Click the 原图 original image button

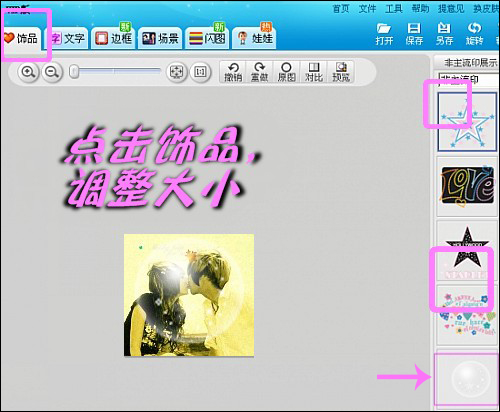click(x=286, y=72)
